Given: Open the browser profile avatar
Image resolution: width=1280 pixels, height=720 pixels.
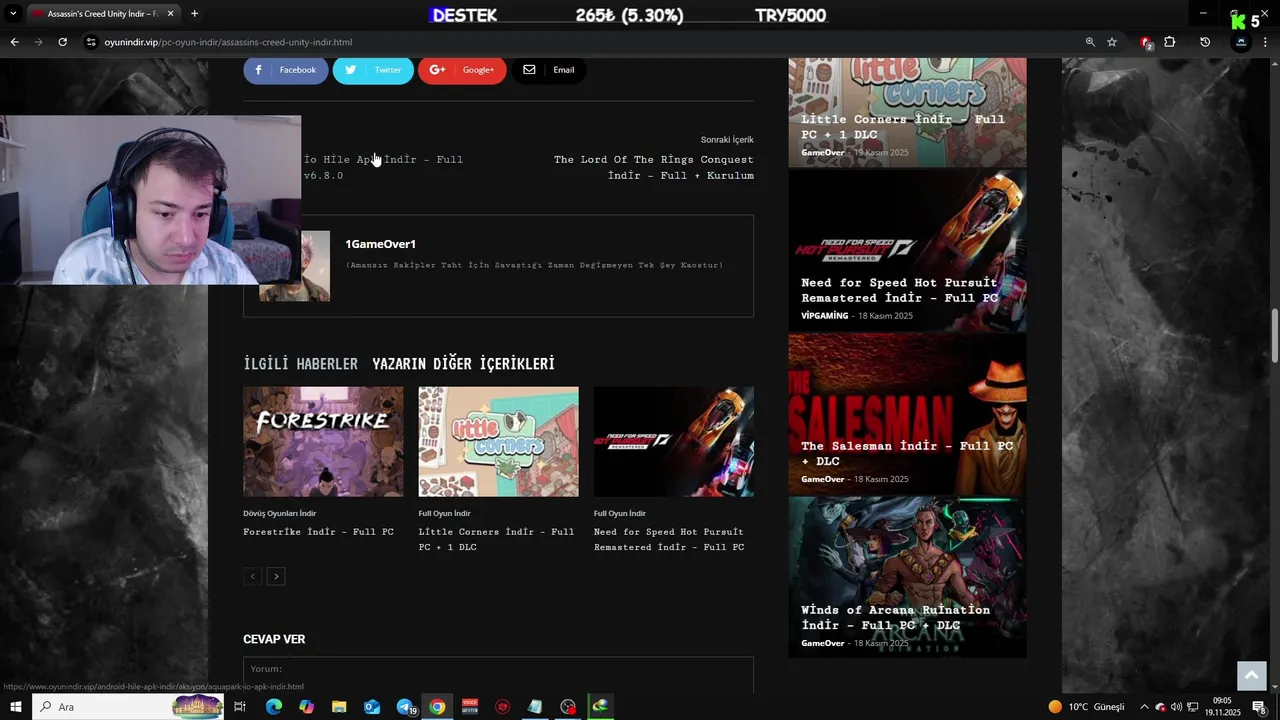Looking at the screenshot, I should (1241, 42).
